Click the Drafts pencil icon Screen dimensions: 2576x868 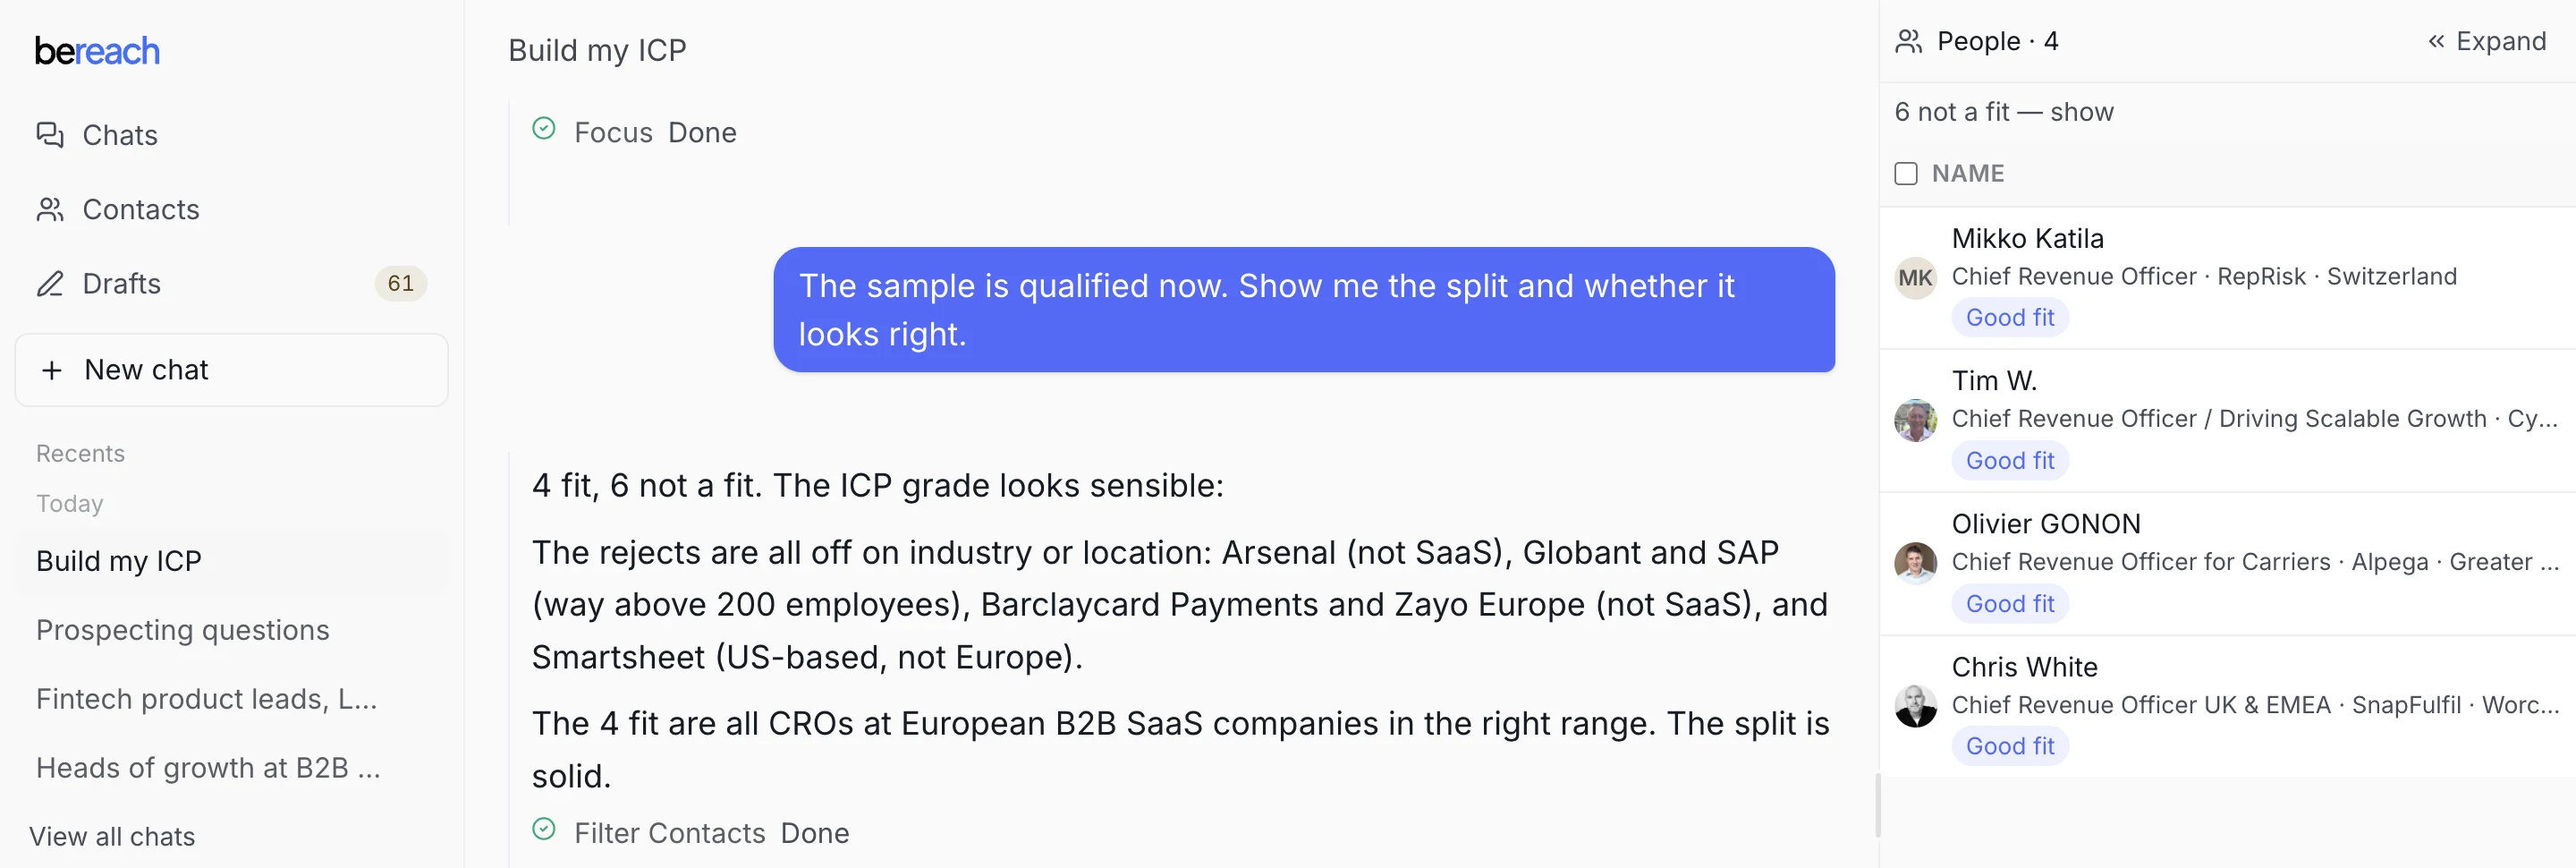pyautogui.click(x=50, y=283)
